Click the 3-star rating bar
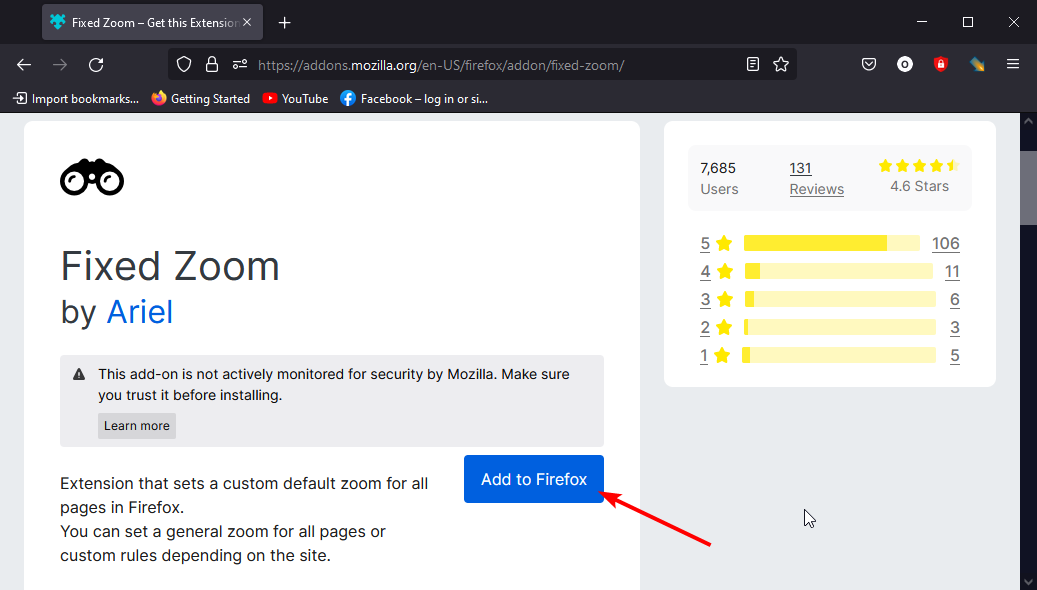This screenshot has height=590, width=1037. pos(840,299)
